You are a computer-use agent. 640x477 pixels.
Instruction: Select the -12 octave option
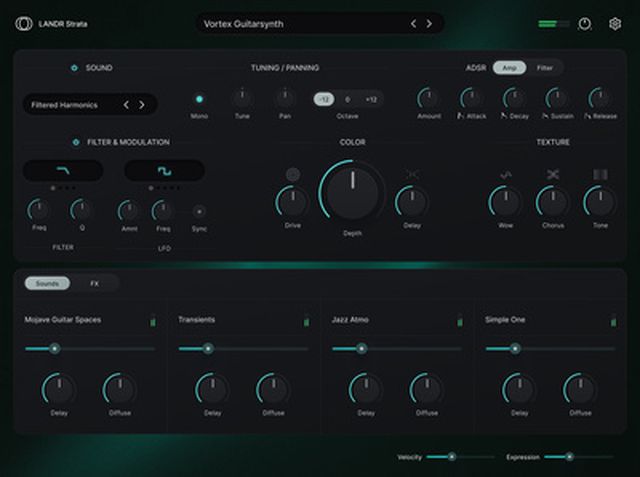pos(324,99)
